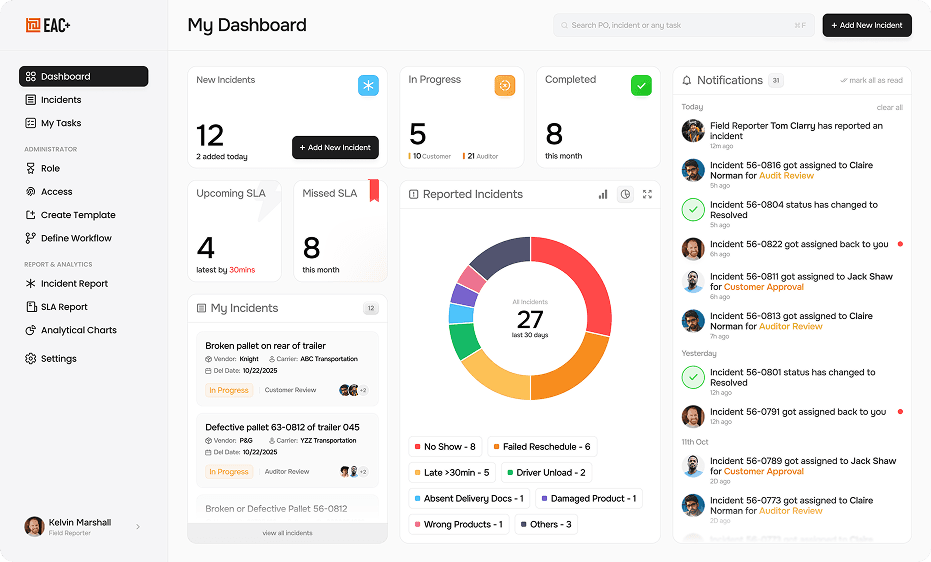The height and width of the screenshot is (562, 931).
Task: Click the In Progress orange status icon
Action: (x=505, y=85)
